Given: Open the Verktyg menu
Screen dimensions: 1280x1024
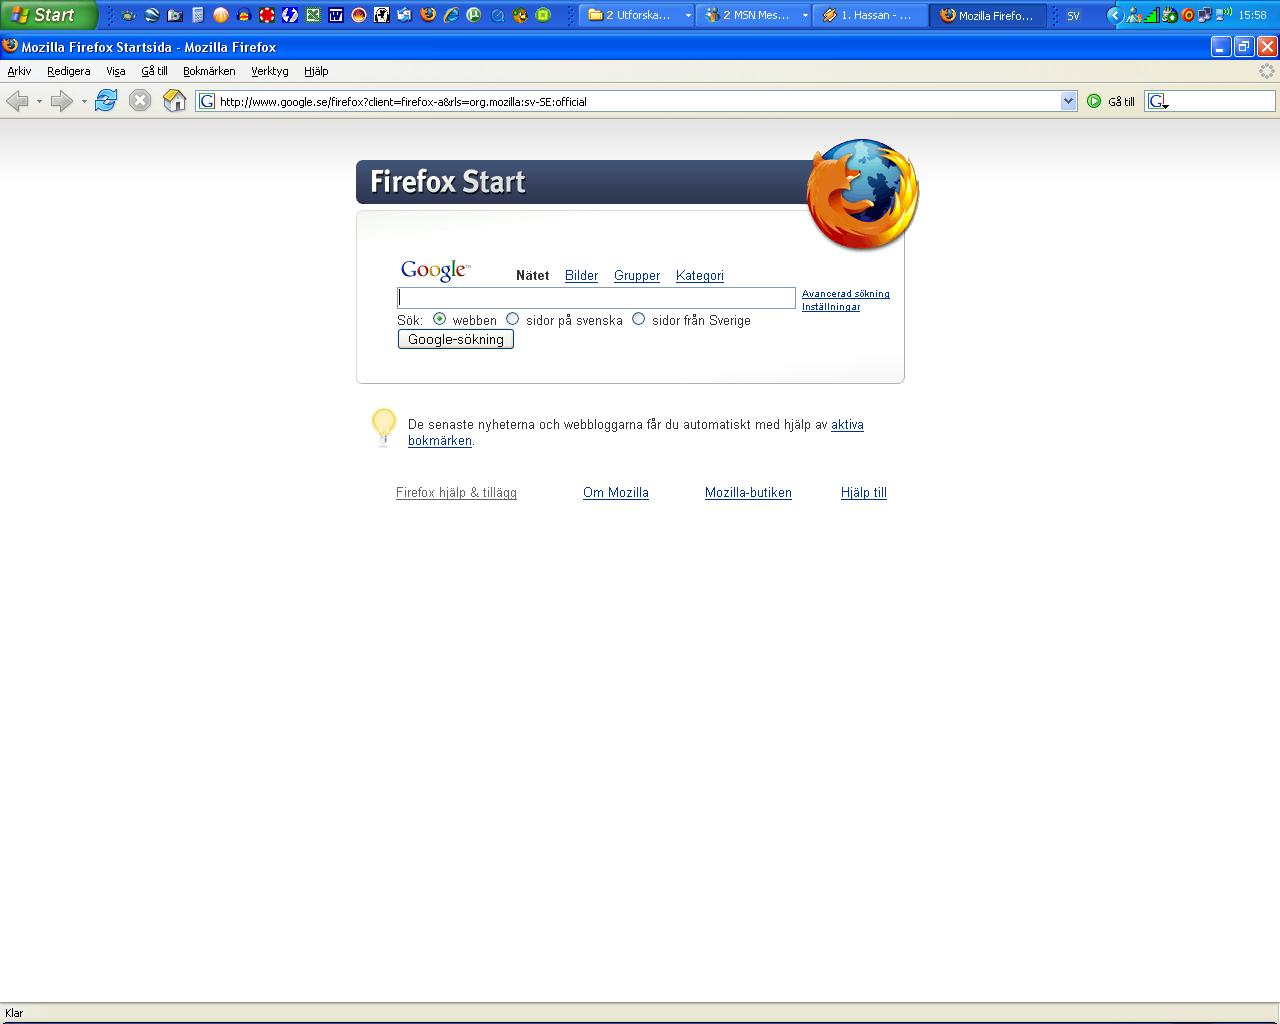Looking at the screenshot, I should click(x=270, y=71).
